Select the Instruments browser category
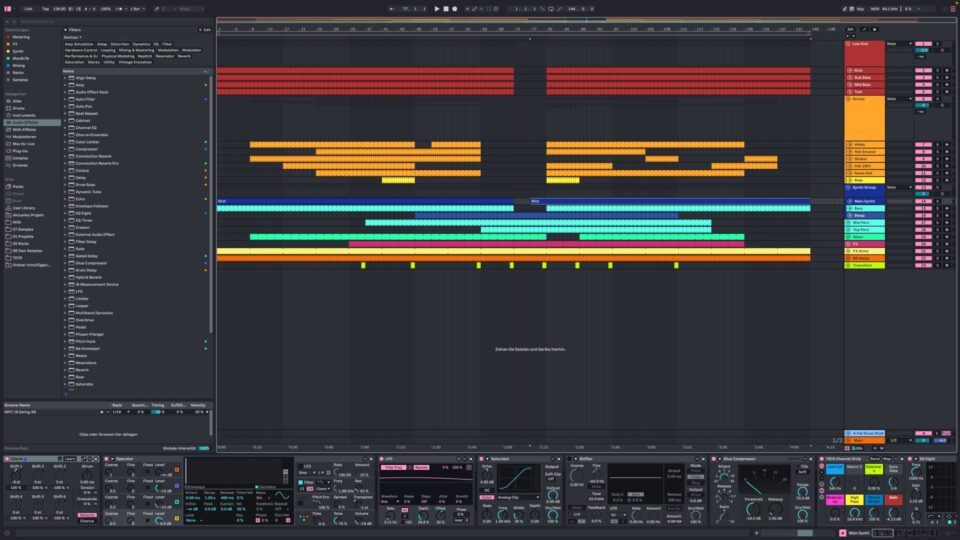960x540 pixels. pos(25,115)
